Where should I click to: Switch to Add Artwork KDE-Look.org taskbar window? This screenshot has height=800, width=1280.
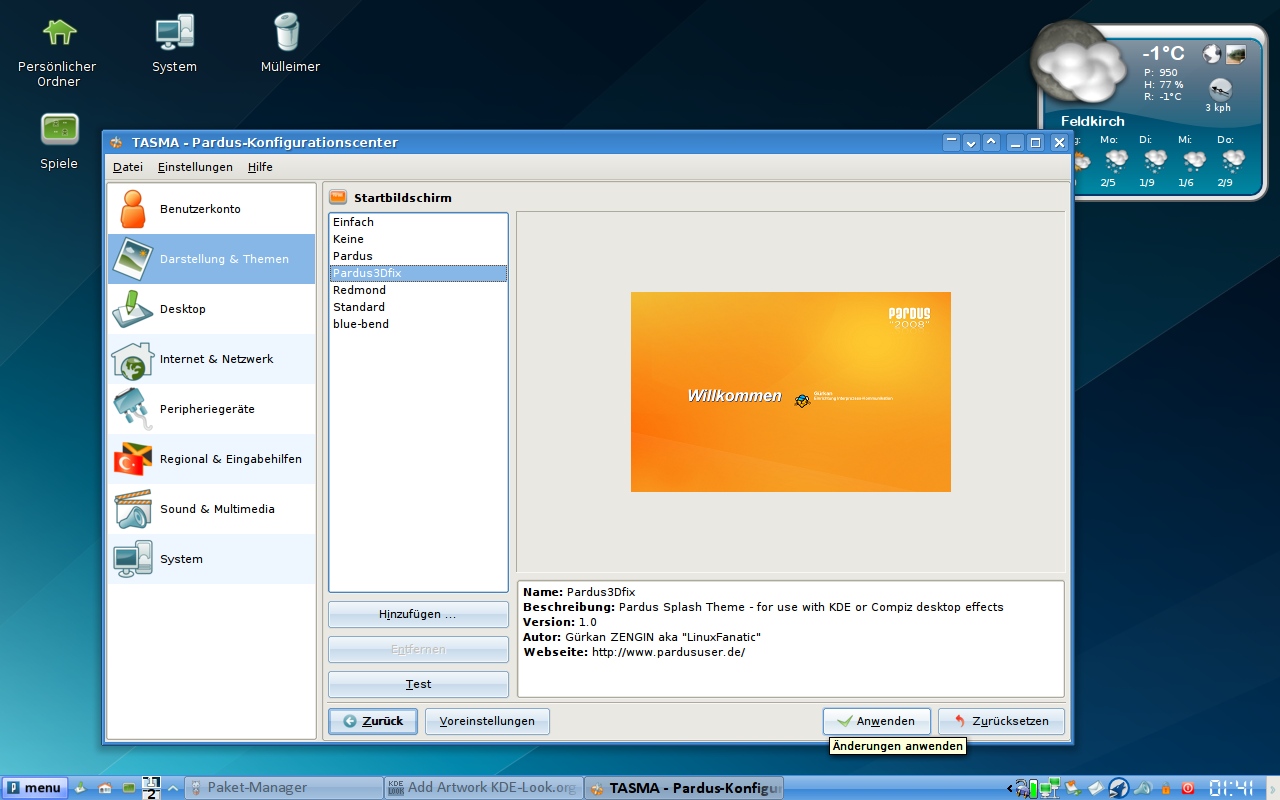(483, 788)
